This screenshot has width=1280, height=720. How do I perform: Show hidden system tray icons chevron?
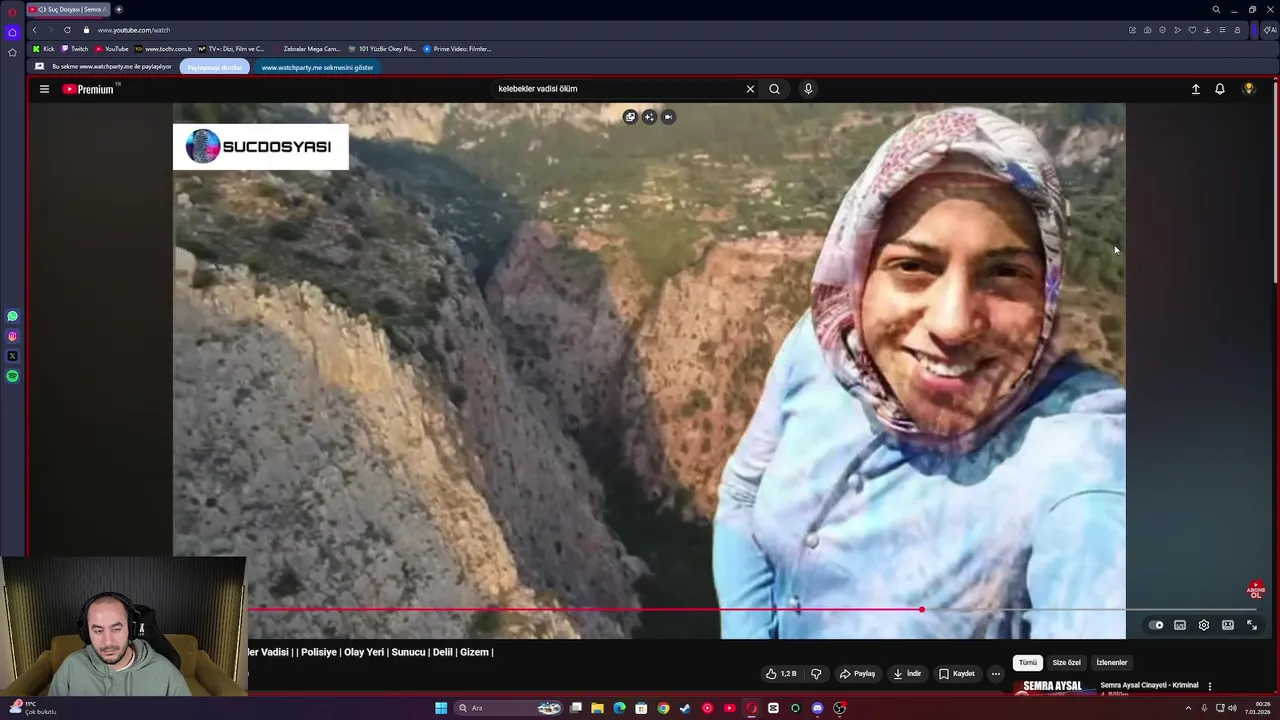coord(1188,708)
